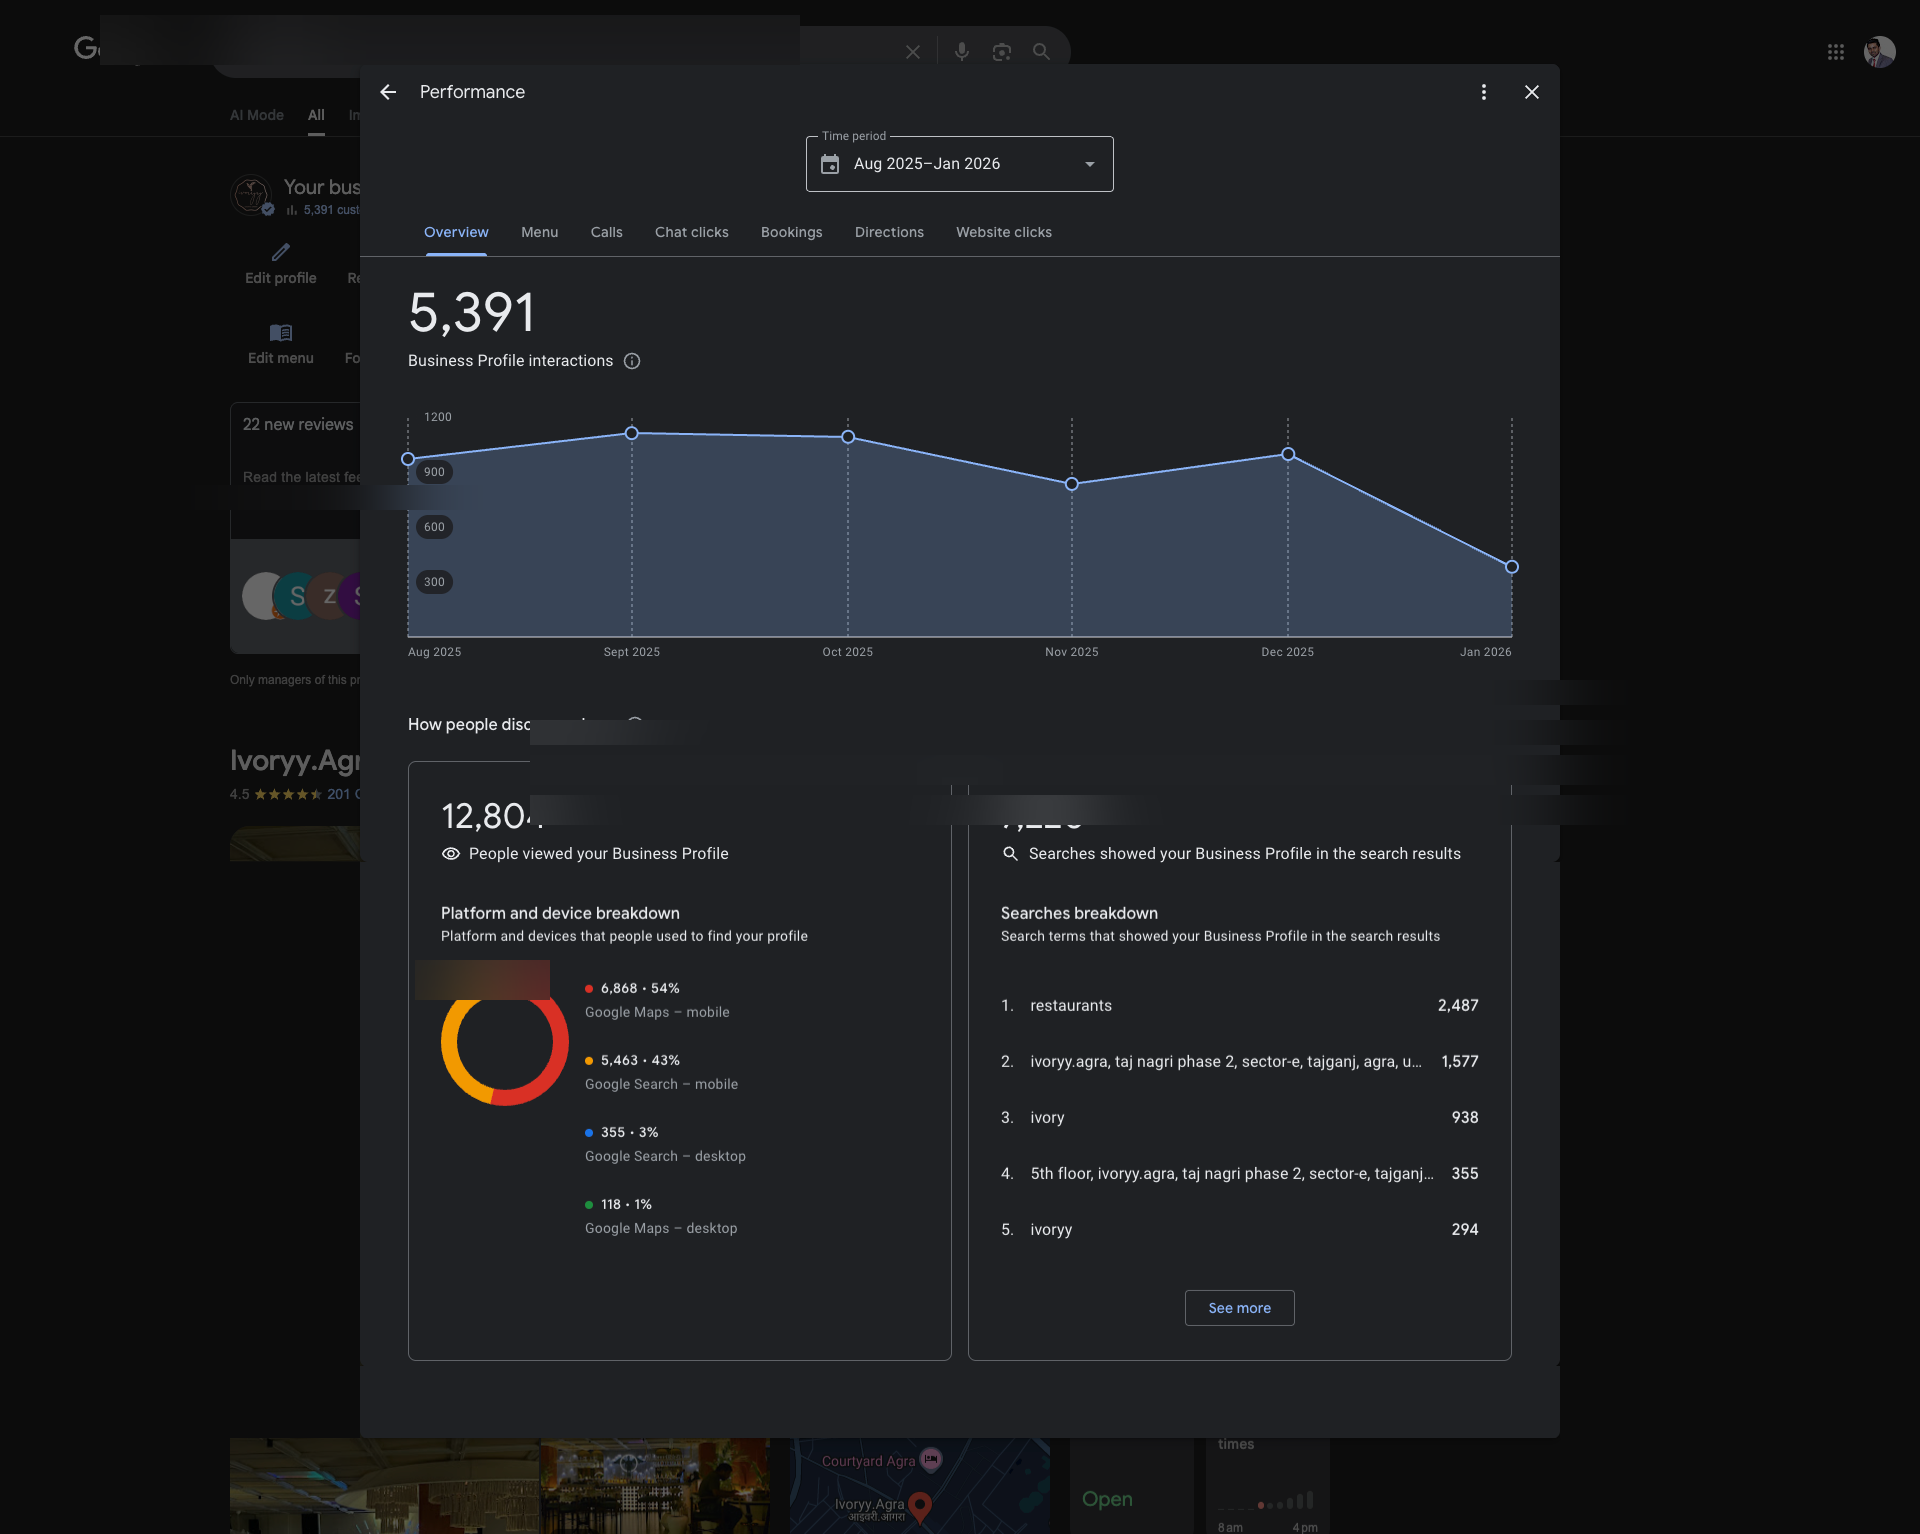Click the 5,391 interactions total
This screenshot has height=1534, width=1920.
click(472, 313)
